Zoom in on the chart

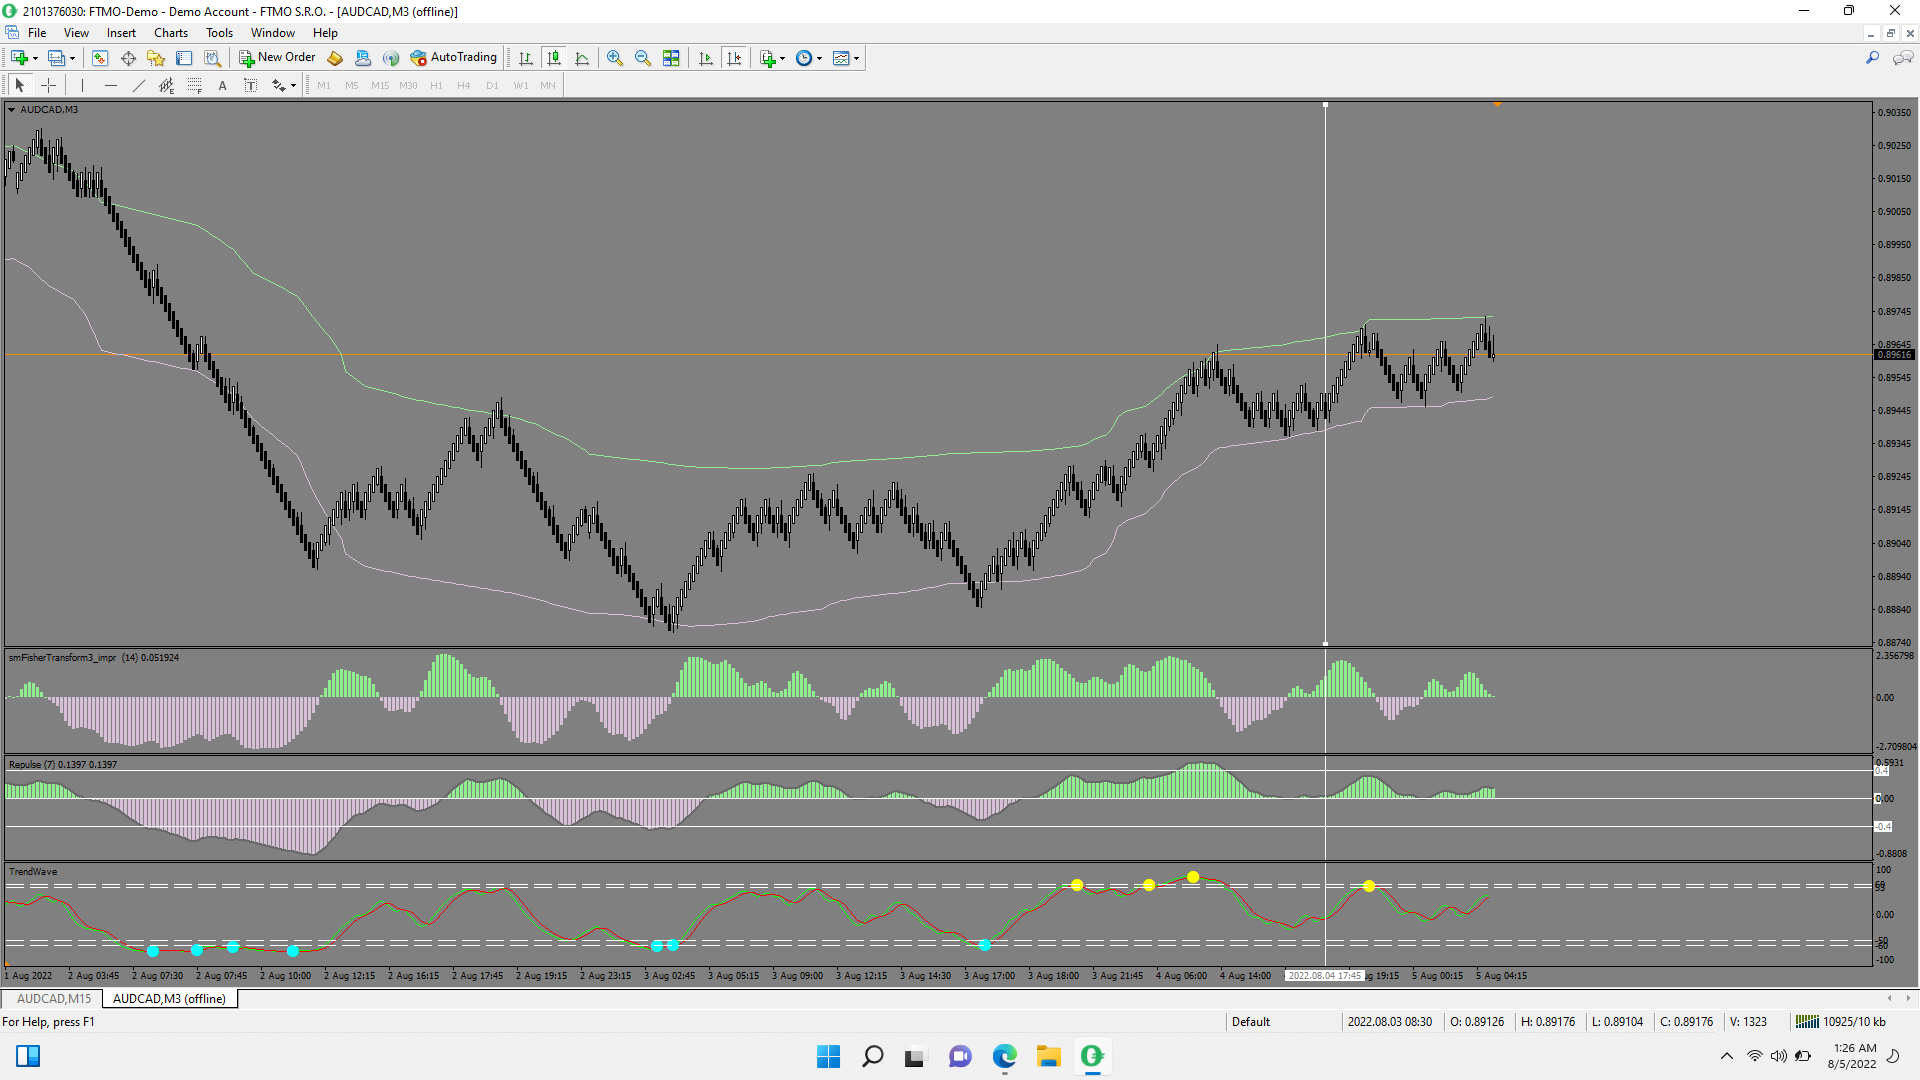(x=615, y=58)
